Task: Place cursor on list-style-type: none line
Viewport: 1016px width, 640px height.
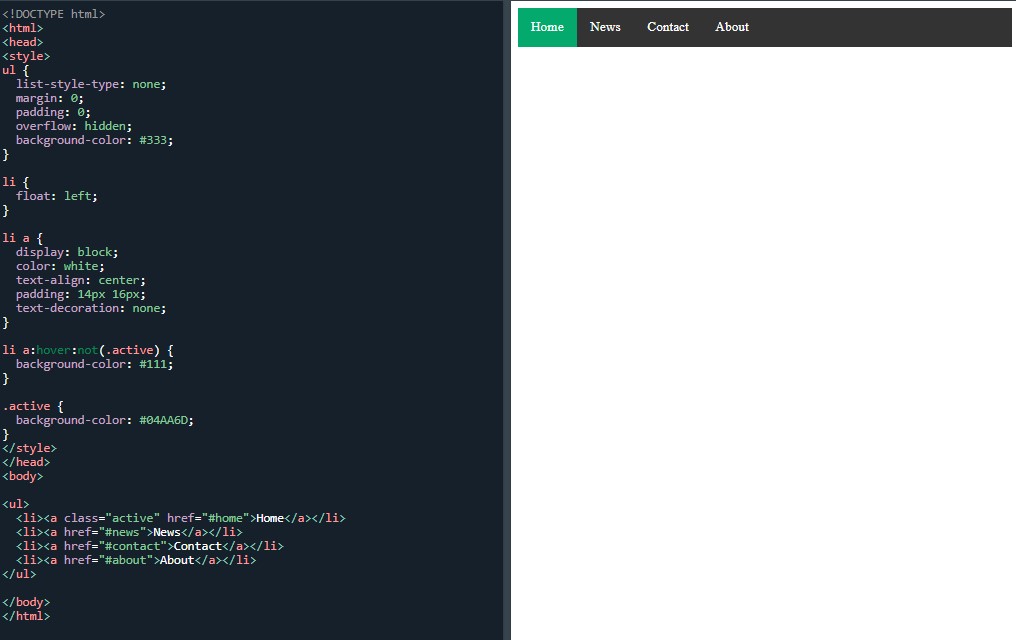Action: [x=90, y=84]
